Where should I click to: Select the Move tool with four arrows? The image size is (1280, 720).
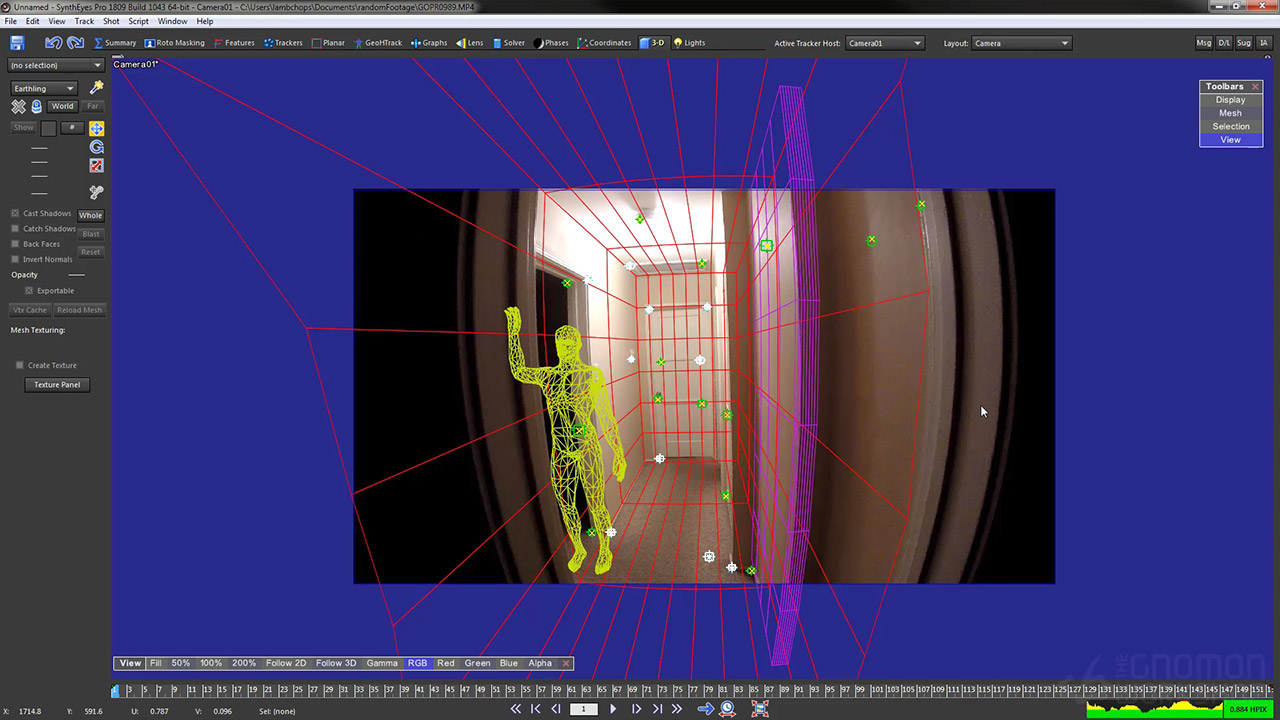pyautogui.click(x=97, y=128)
